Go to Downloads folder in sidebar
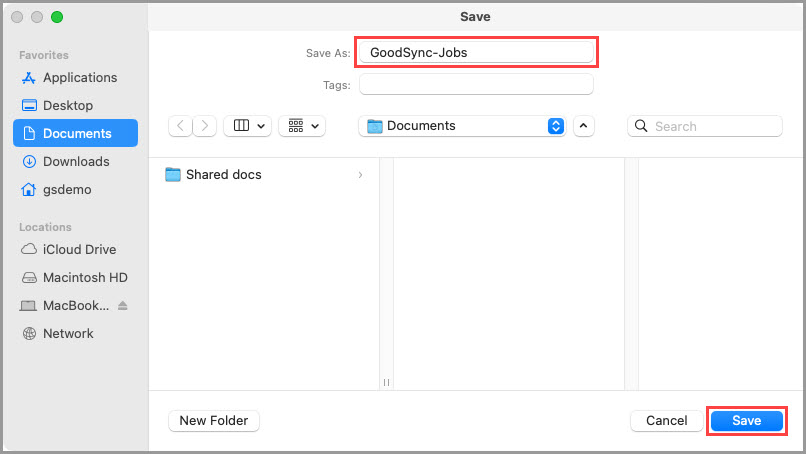 [x=75, y=161]
